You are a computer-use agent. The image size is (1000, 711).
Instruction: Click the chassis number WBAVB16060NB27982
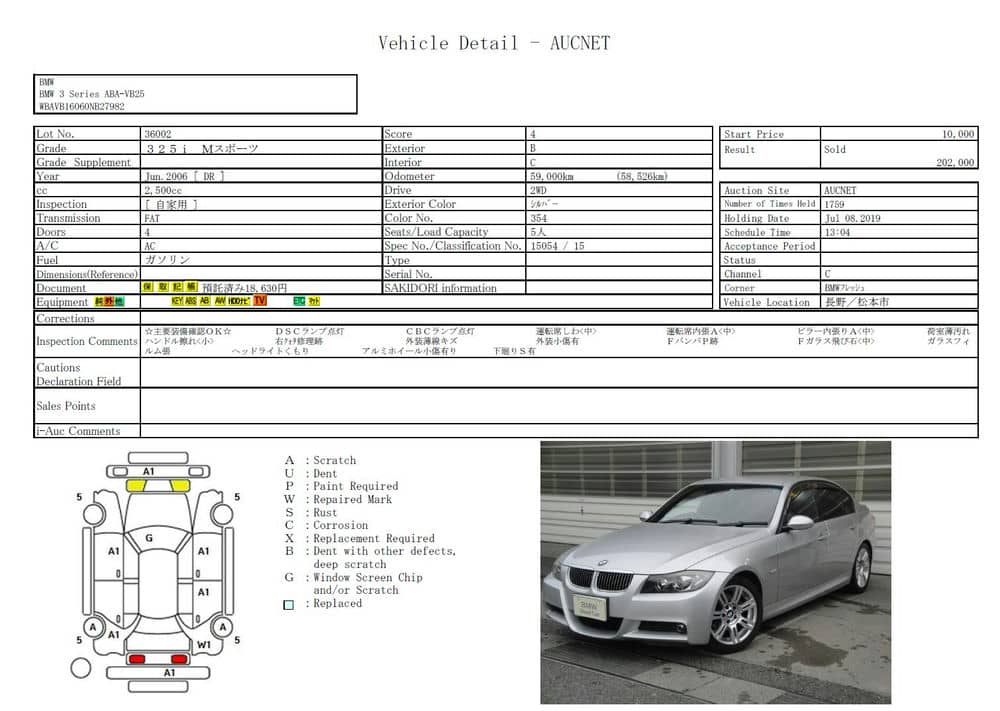pyautogui.click(x=82, y=106)
